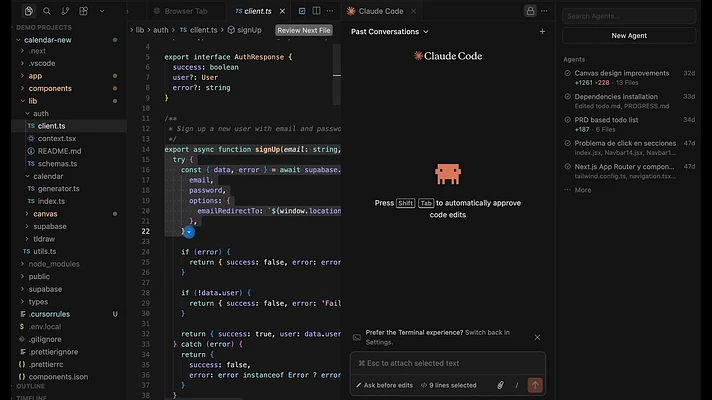
Task: Expand the node_modules folder
Action: pyautogui.click(x=22, y=264)
